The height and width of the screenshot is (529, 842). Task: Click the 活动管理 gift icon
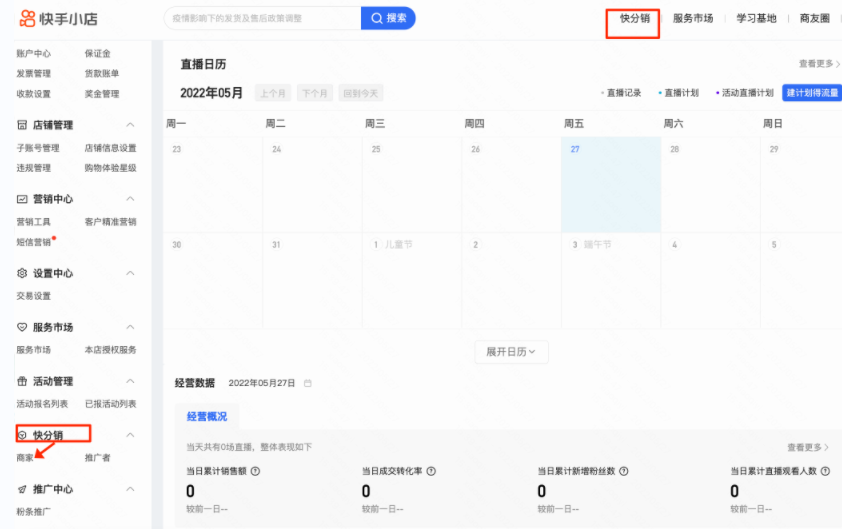coord(22,381)
